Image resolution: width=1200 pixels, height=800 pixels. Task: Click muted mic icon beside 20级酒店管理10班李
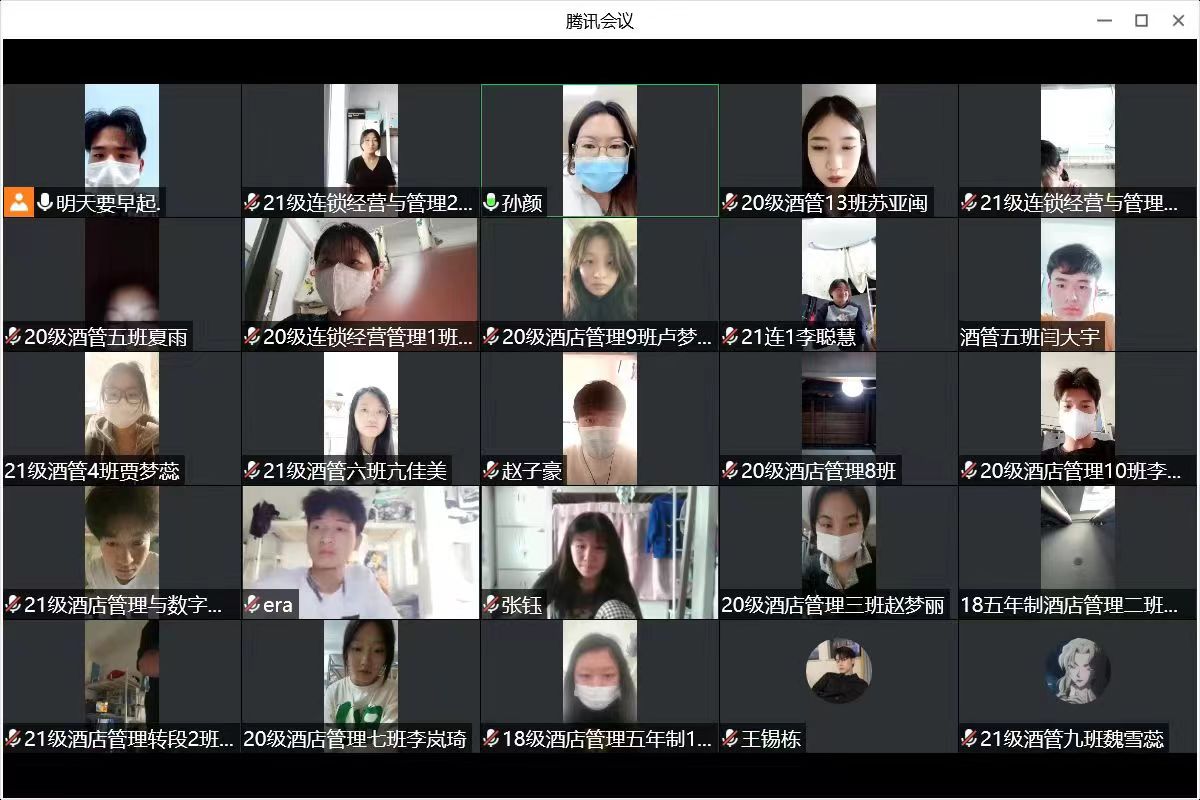coord(969,471)
